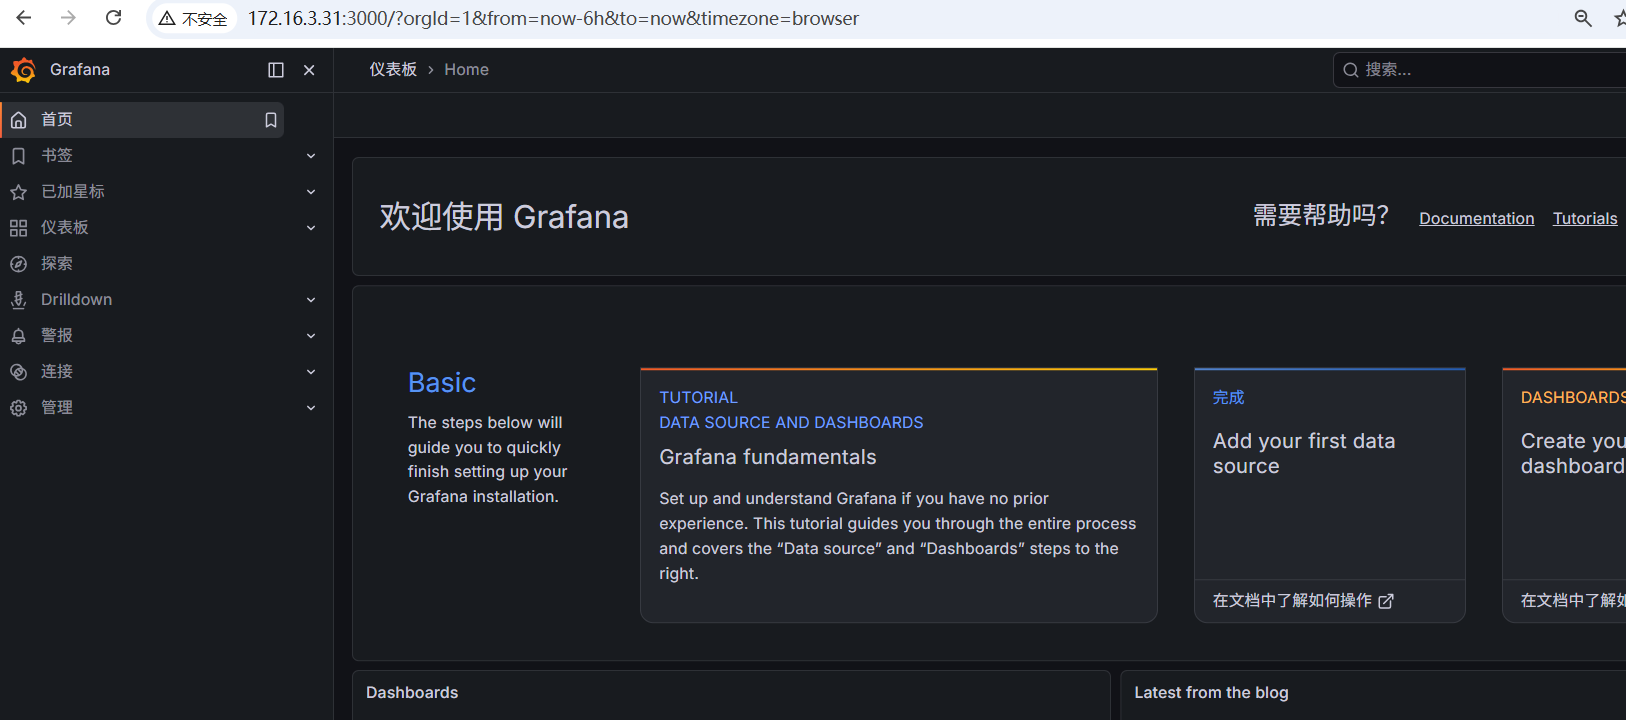The width and height of the screenshot is (1626, 720).
Task: Expand the 仪表板 sidebar section
Action: (311, 228)
